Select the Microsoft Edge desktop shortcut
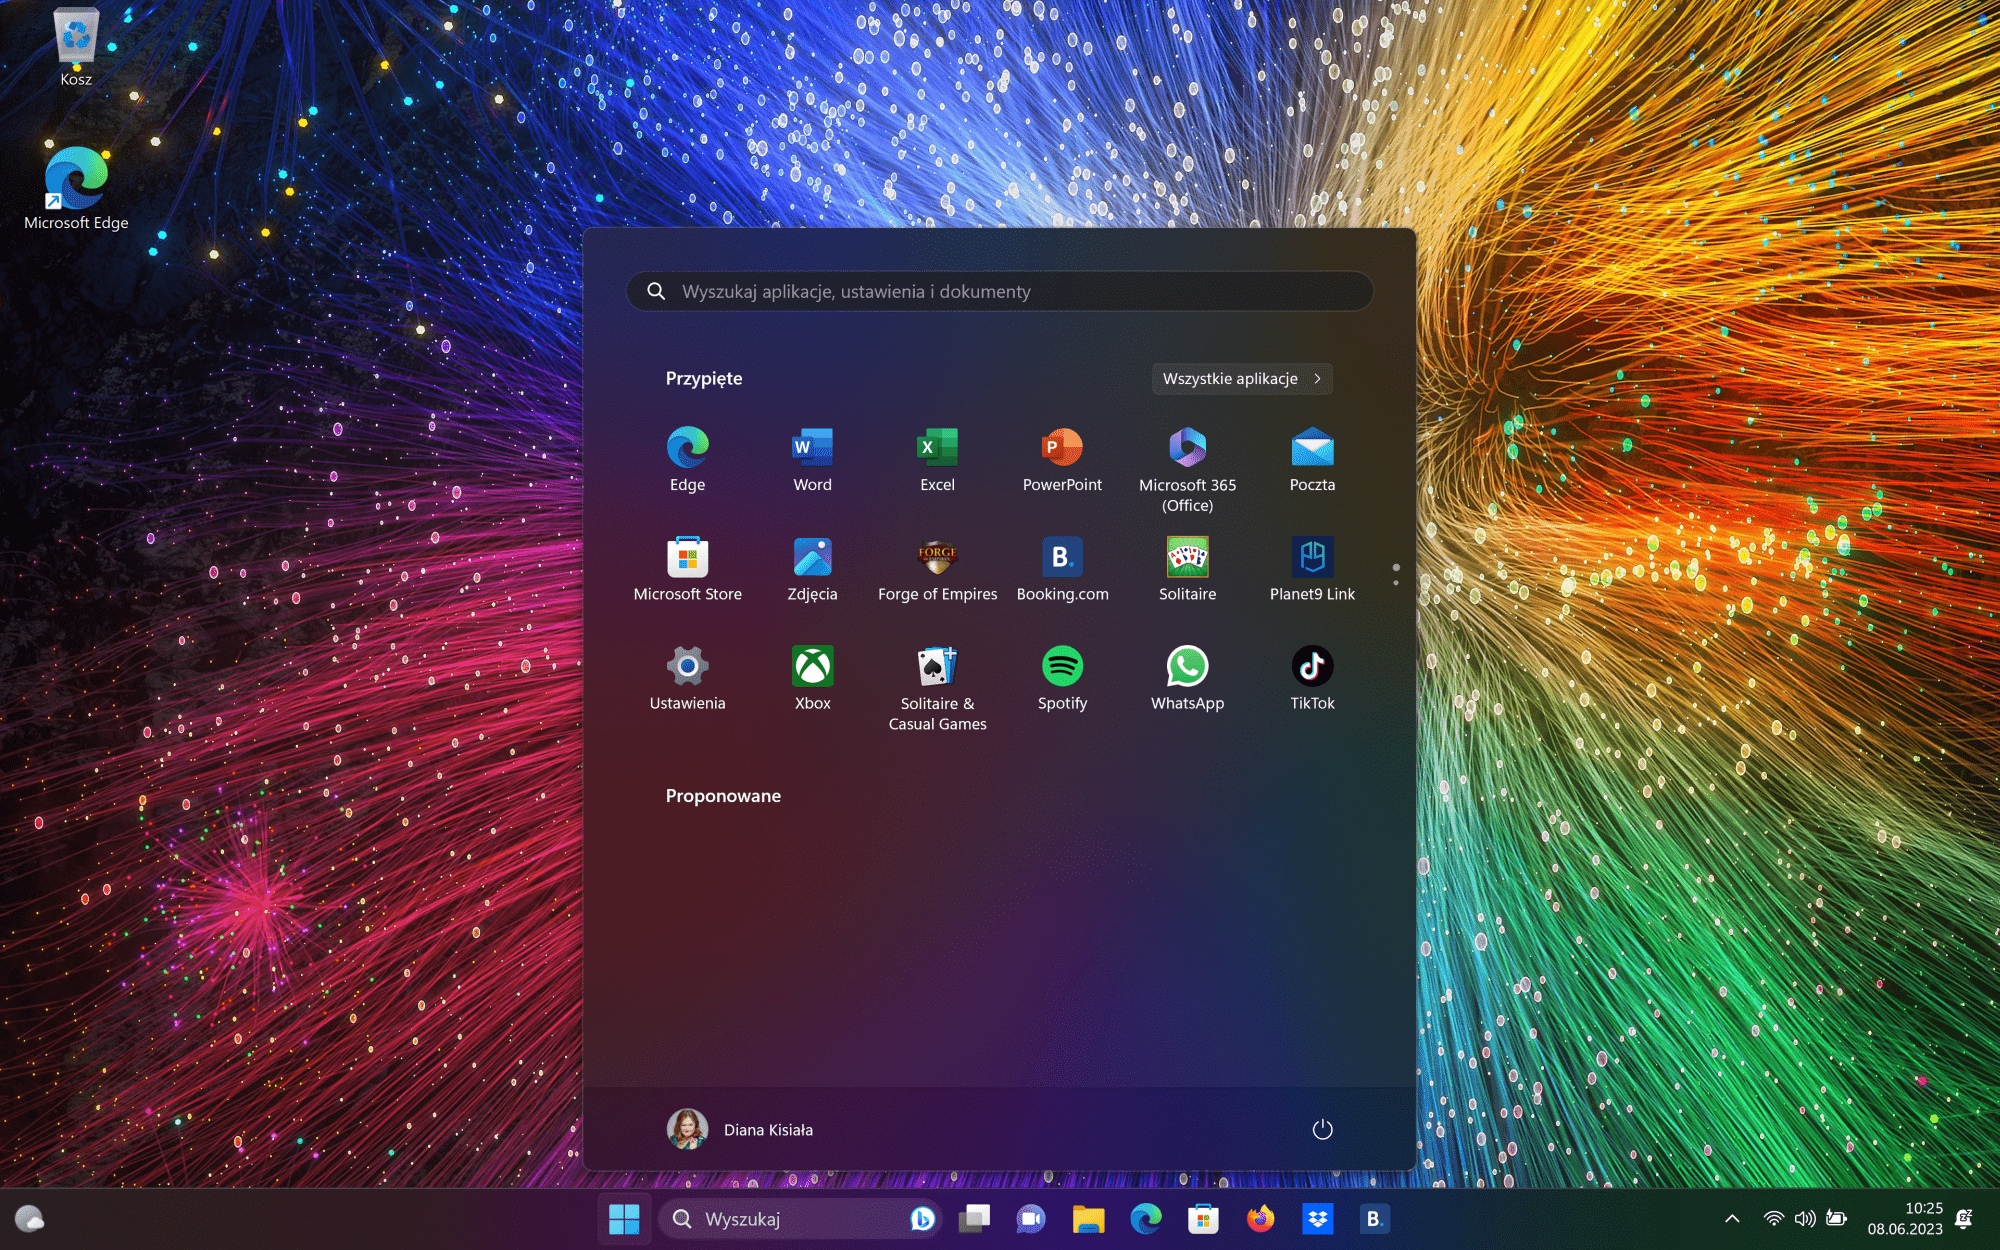 pyautogui.click(x=76, y=189)
